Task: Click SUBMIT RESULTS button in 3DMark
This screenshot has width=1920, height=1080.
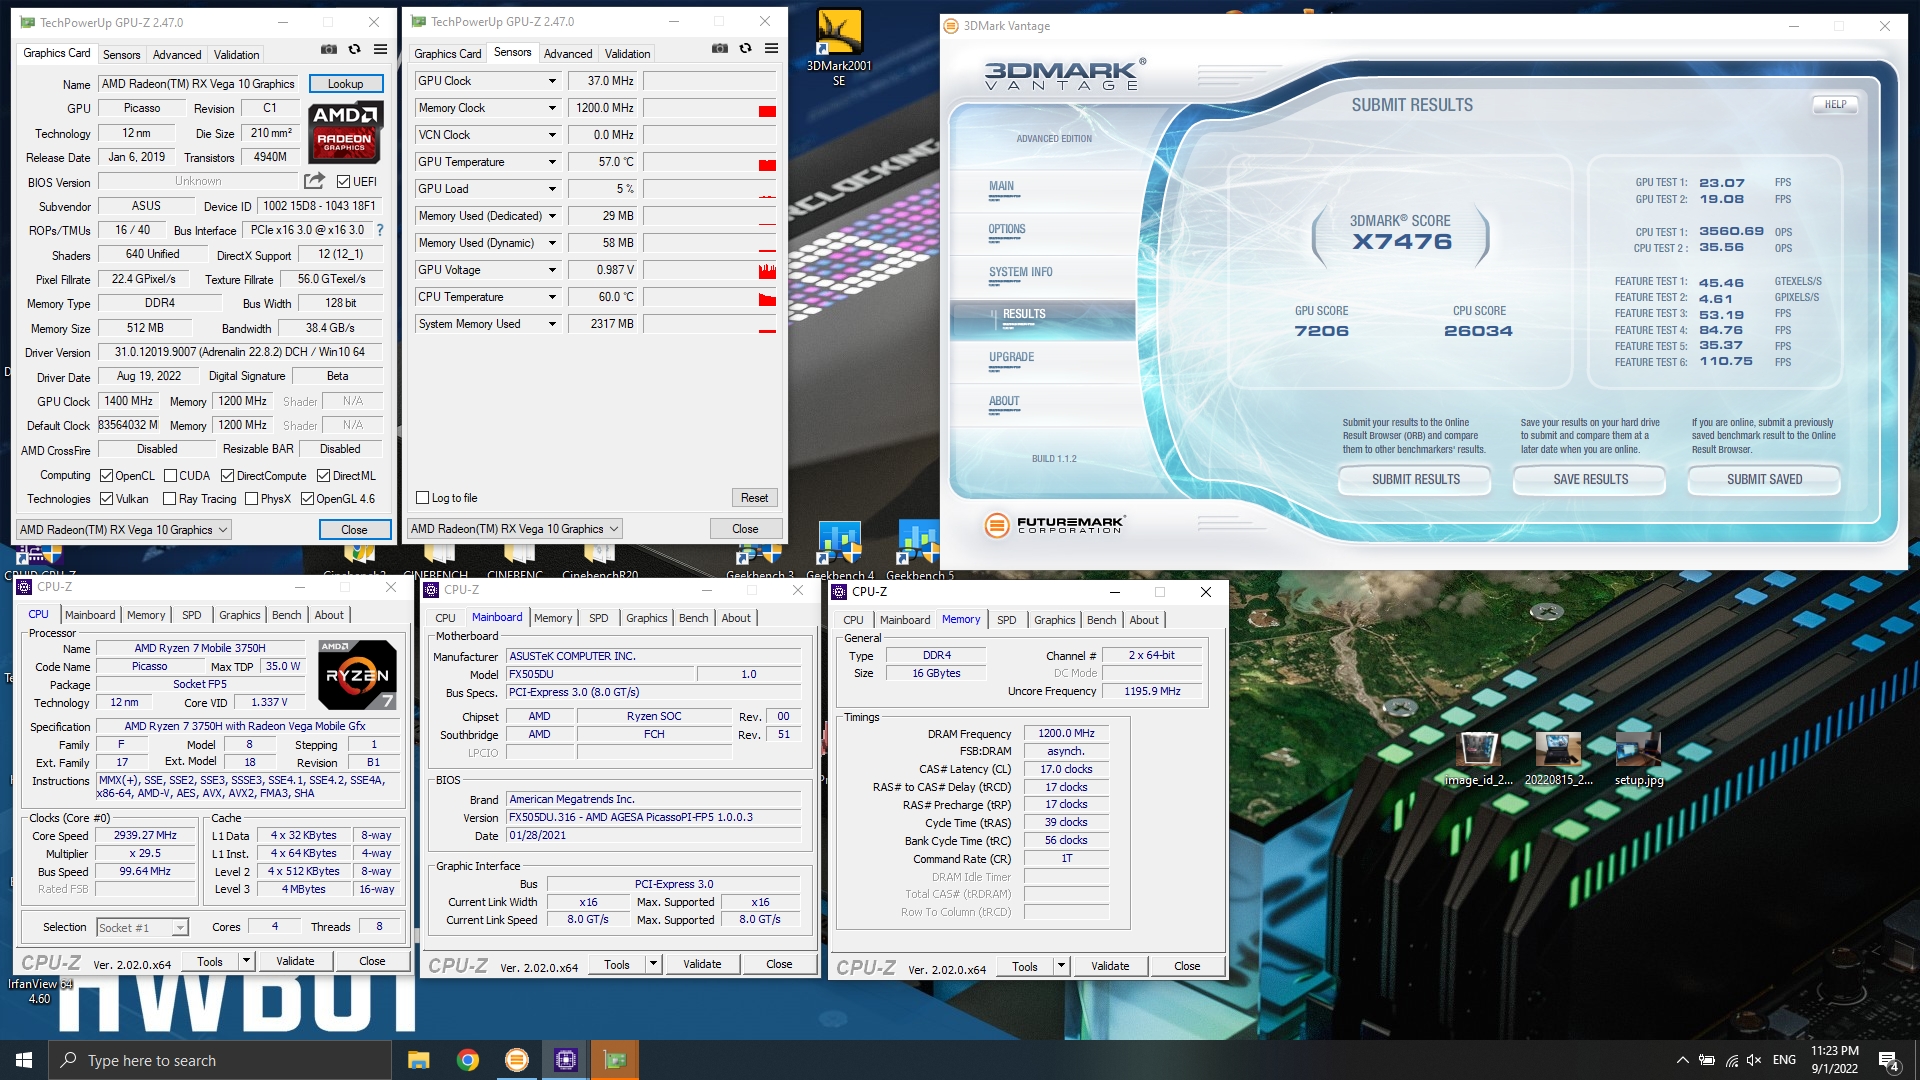Action: 1415,480
